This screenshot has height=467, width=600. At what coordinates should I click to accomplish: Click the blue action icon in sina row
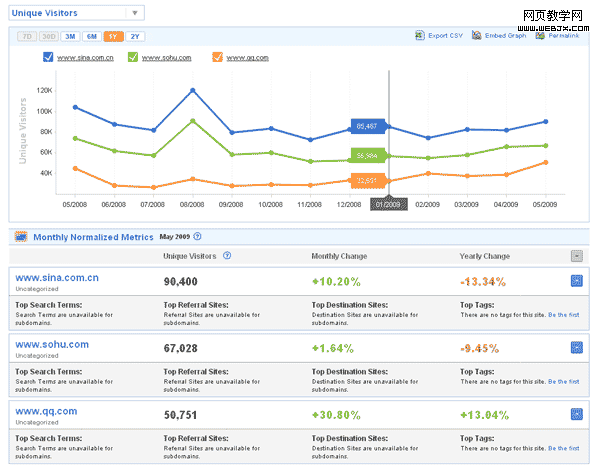coord(576,281)
